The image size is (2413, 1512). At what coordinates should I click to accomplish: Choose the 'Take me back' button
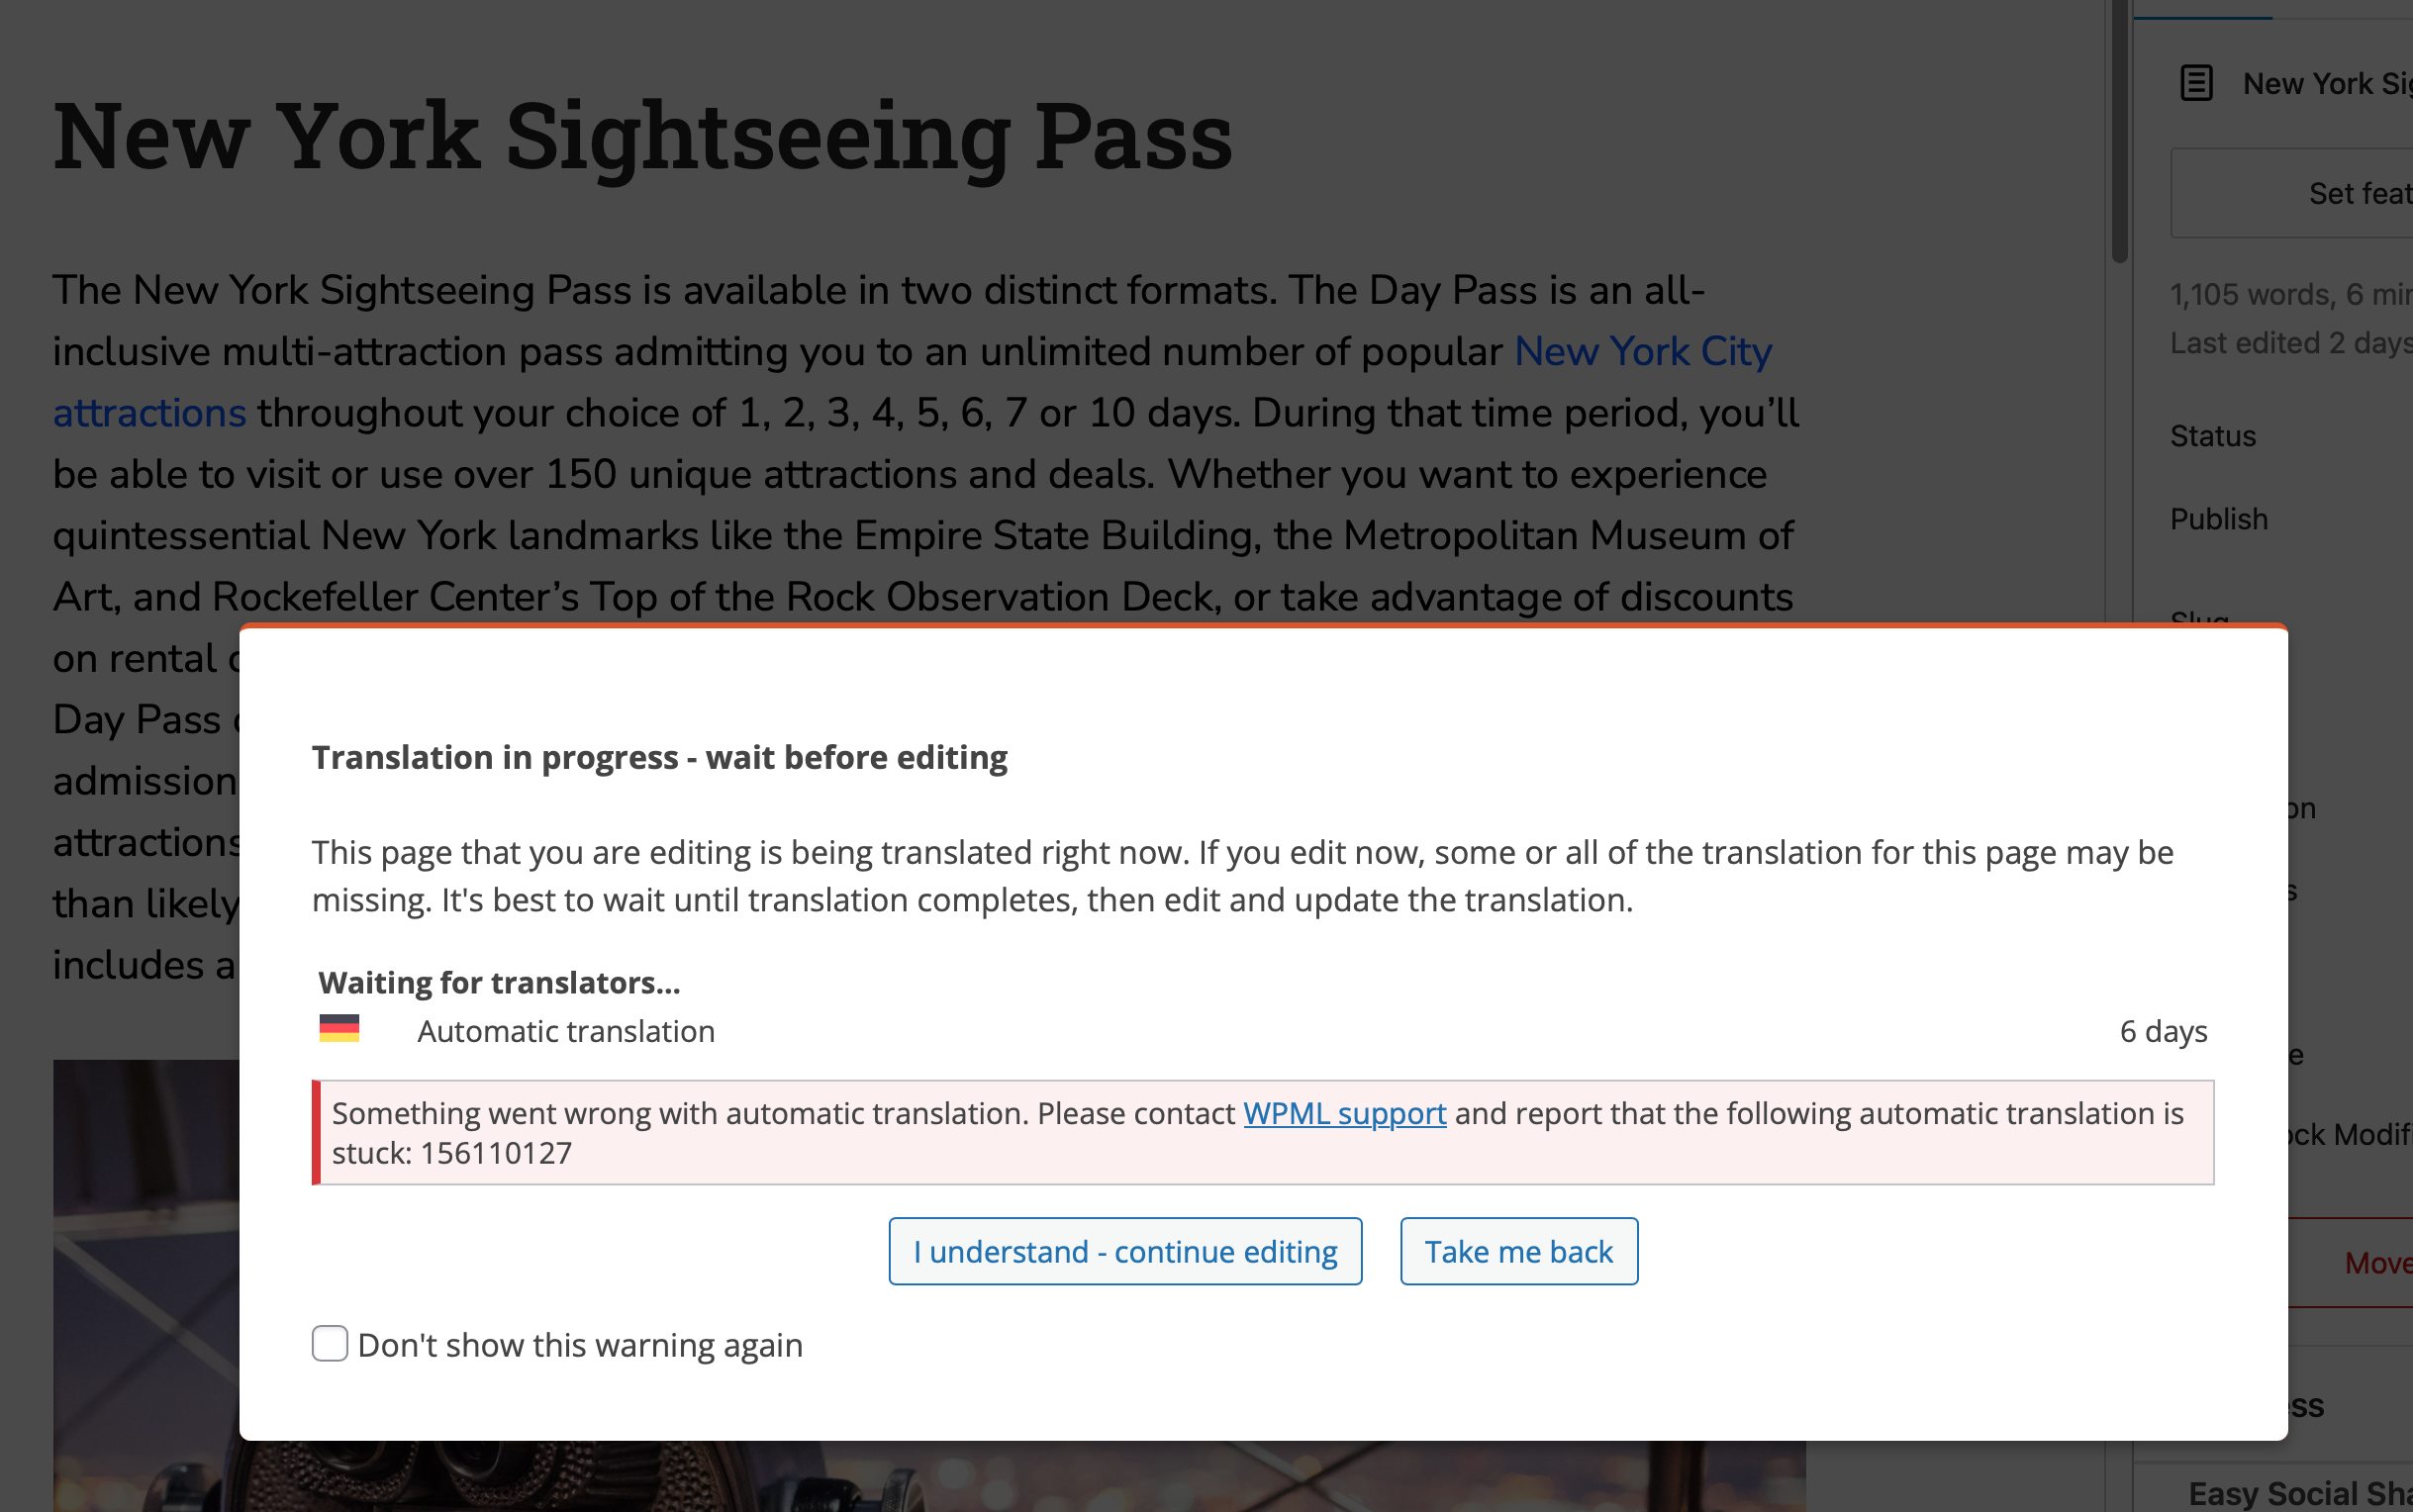pos(1518,1251)
